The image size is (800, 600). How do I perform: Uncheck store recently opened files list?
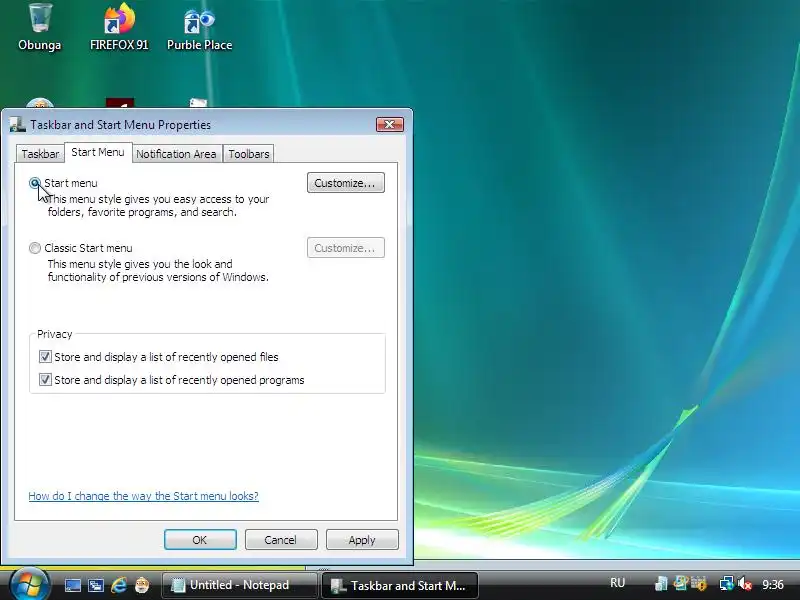45,357
